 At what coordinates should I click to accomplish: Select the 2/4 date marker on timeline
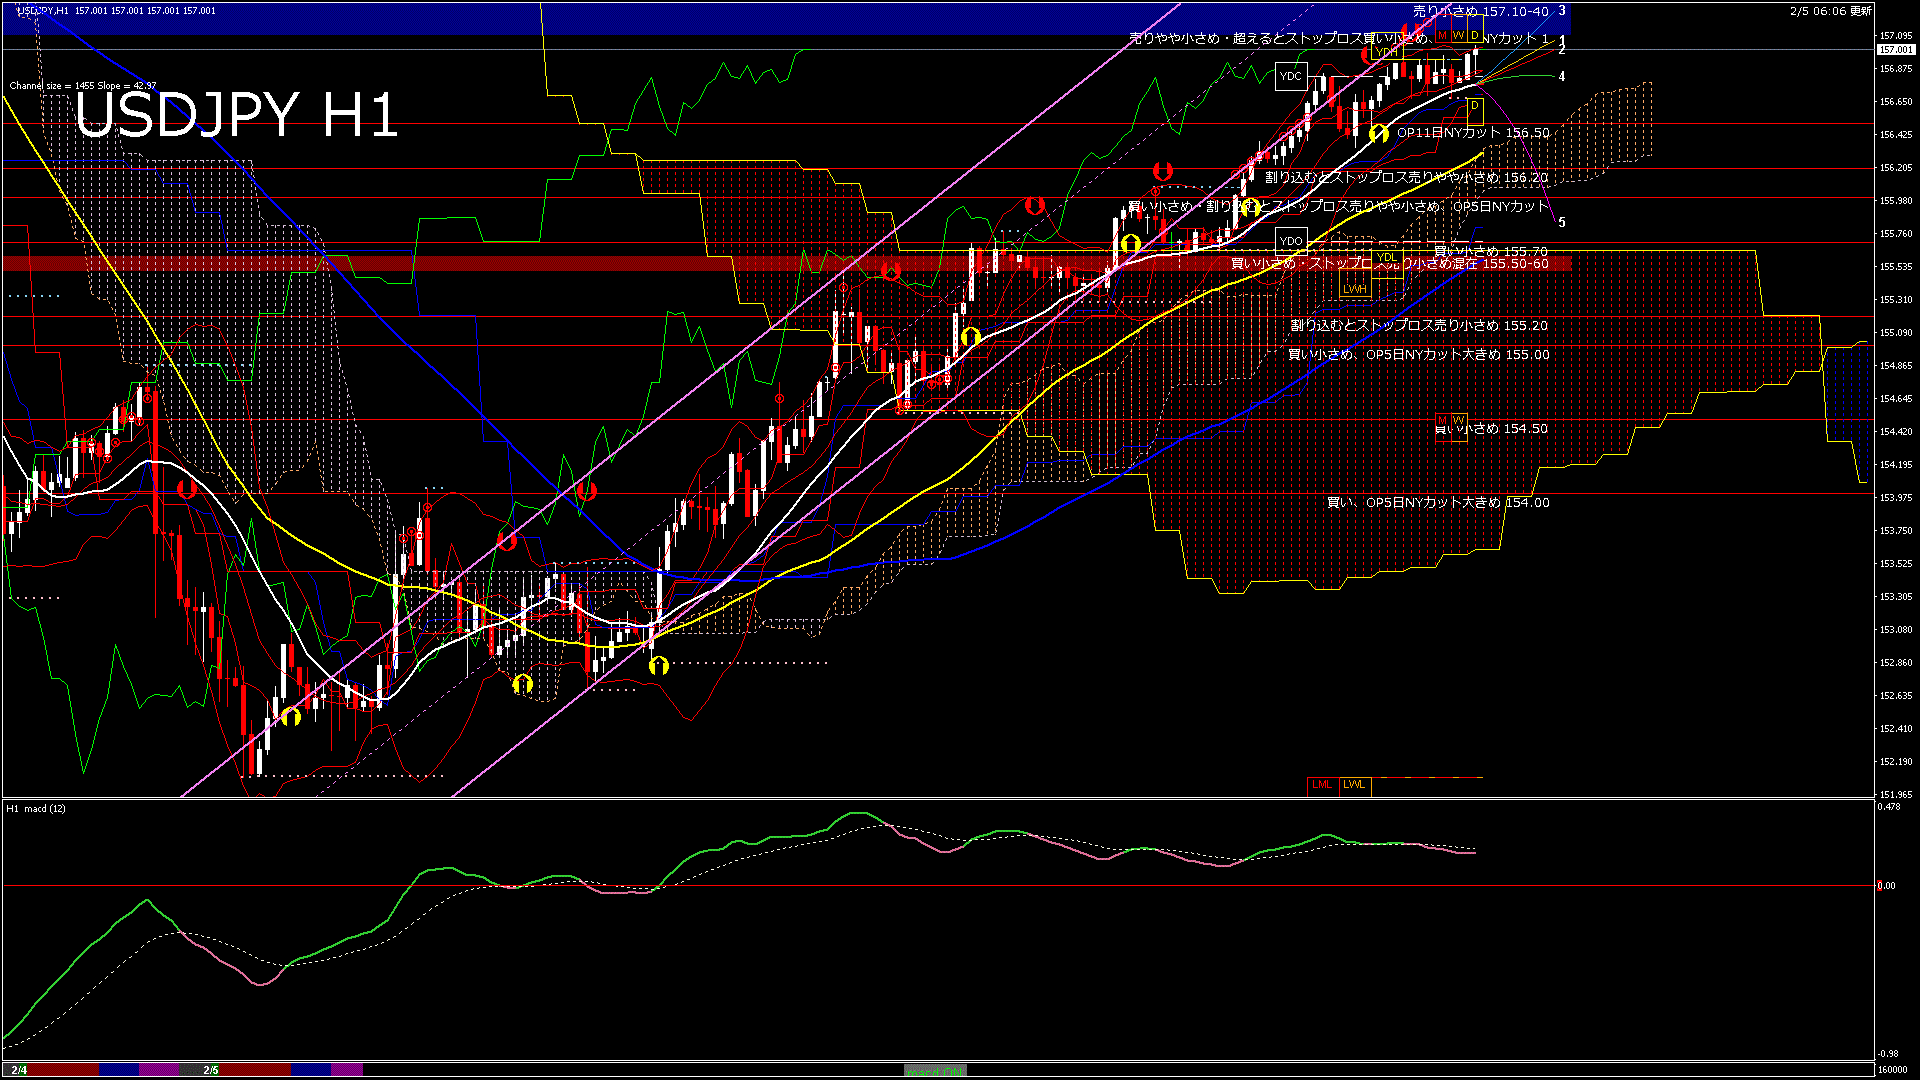point(19,1070)
